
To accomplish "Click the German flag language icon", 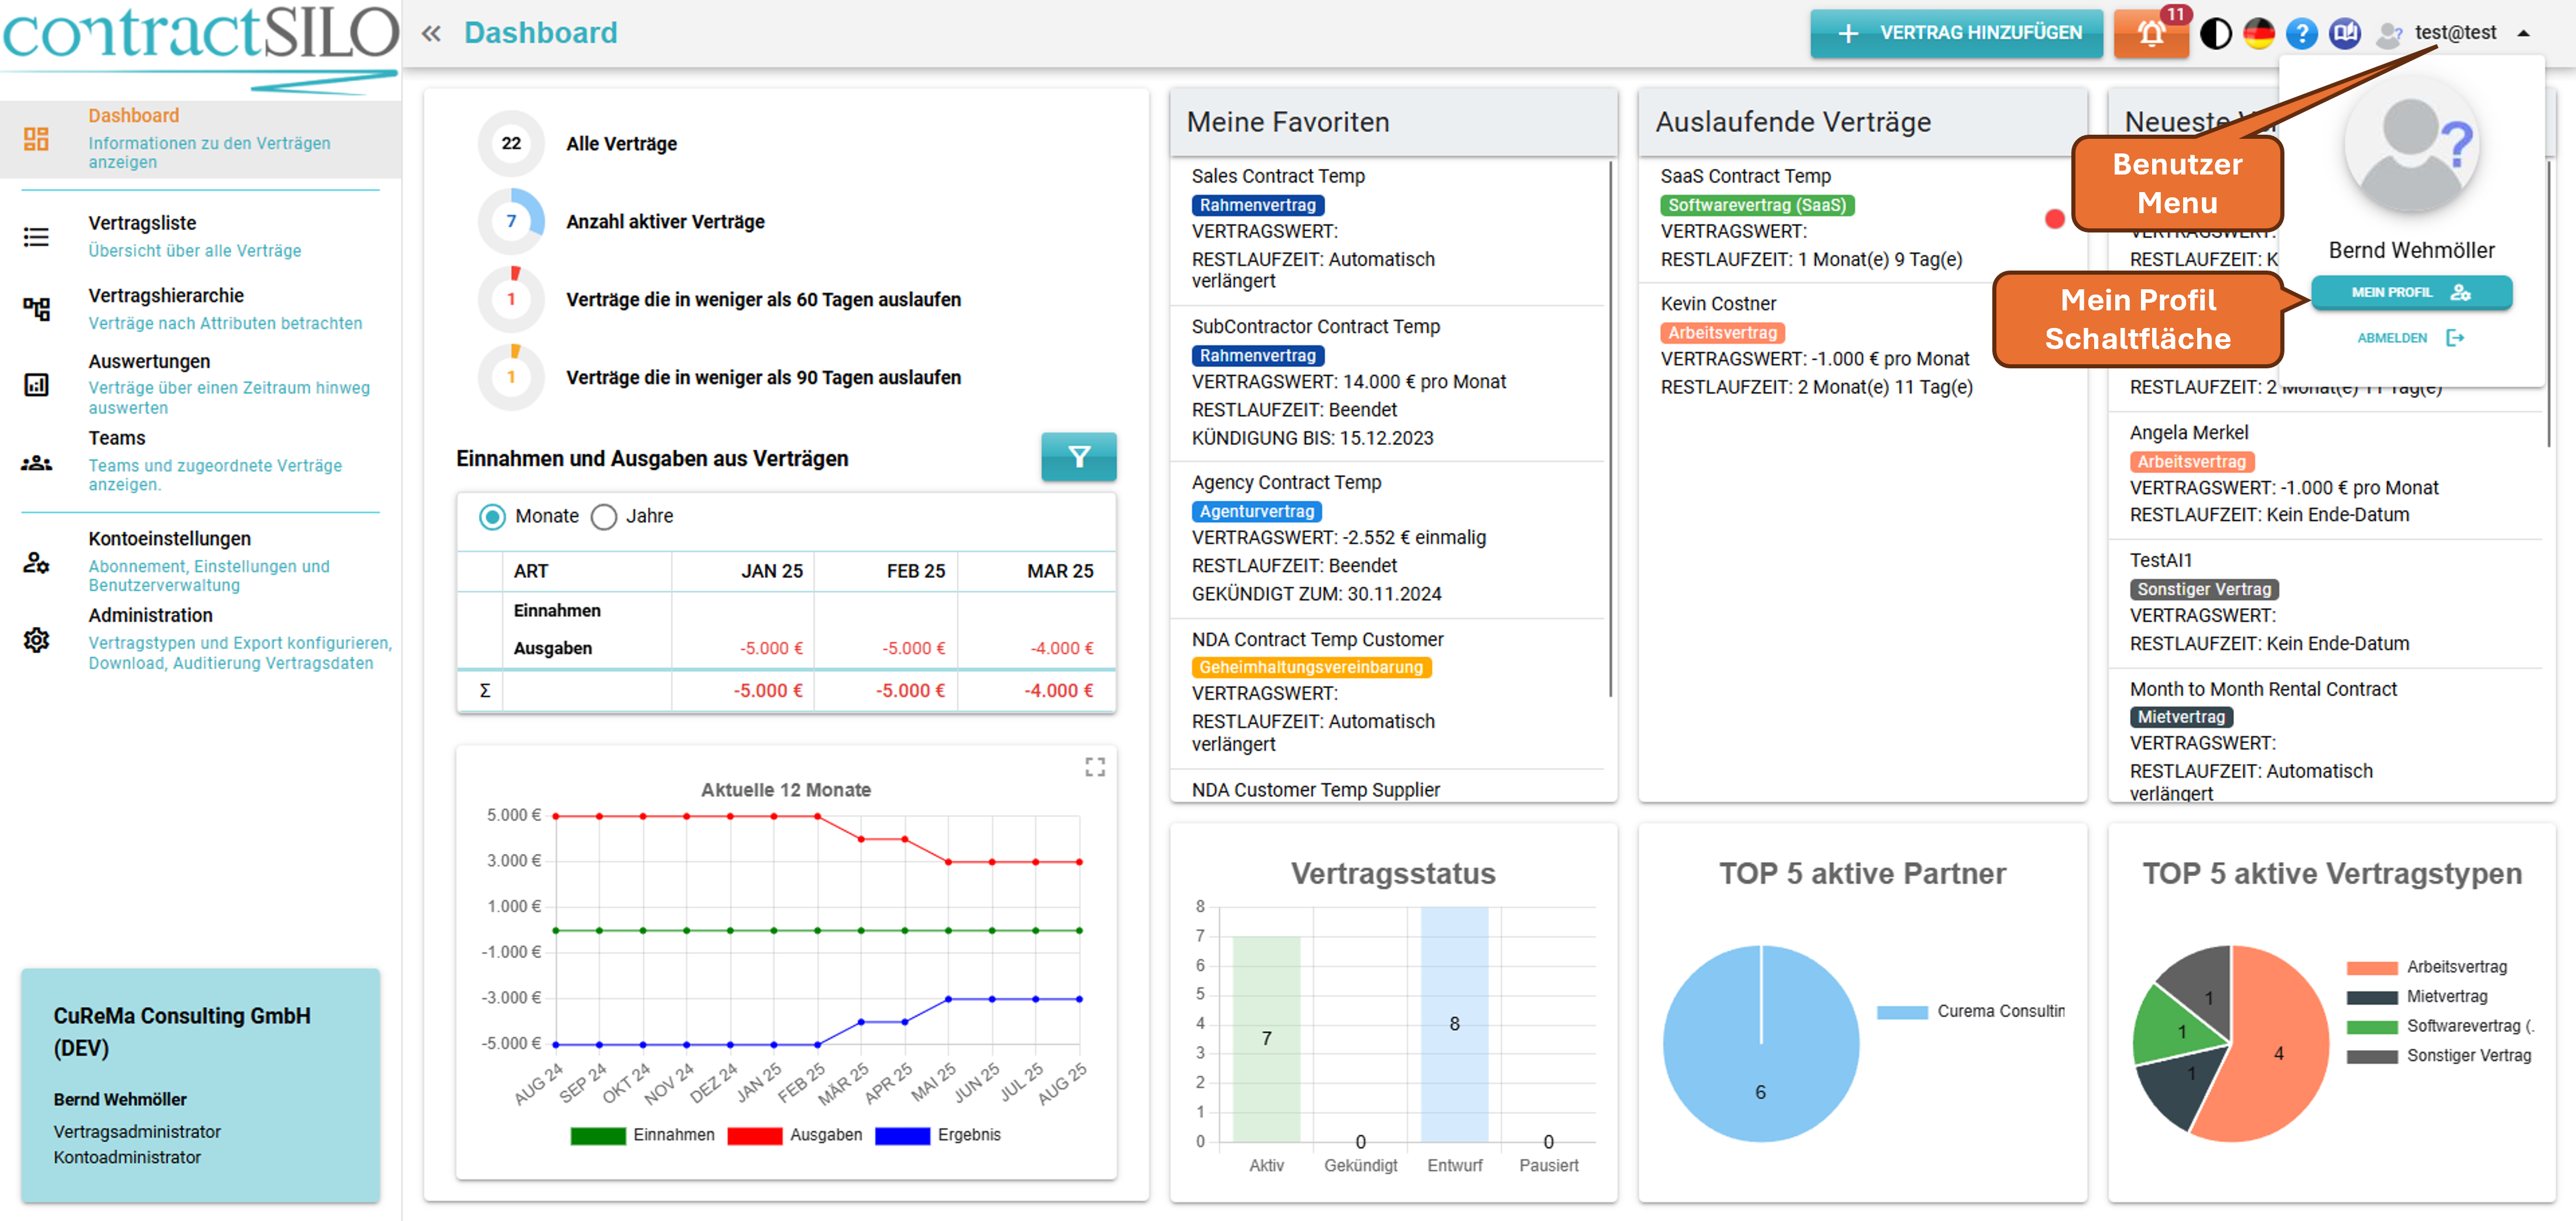I will [x=2259, y=33].
